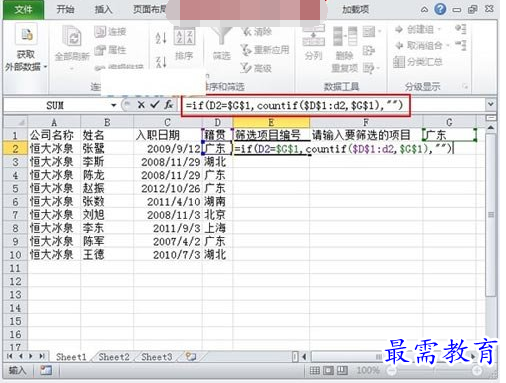Viewport: 506px width, 383px height.
Task: Click the 属性 properties button
Action: tap(110, 50)
